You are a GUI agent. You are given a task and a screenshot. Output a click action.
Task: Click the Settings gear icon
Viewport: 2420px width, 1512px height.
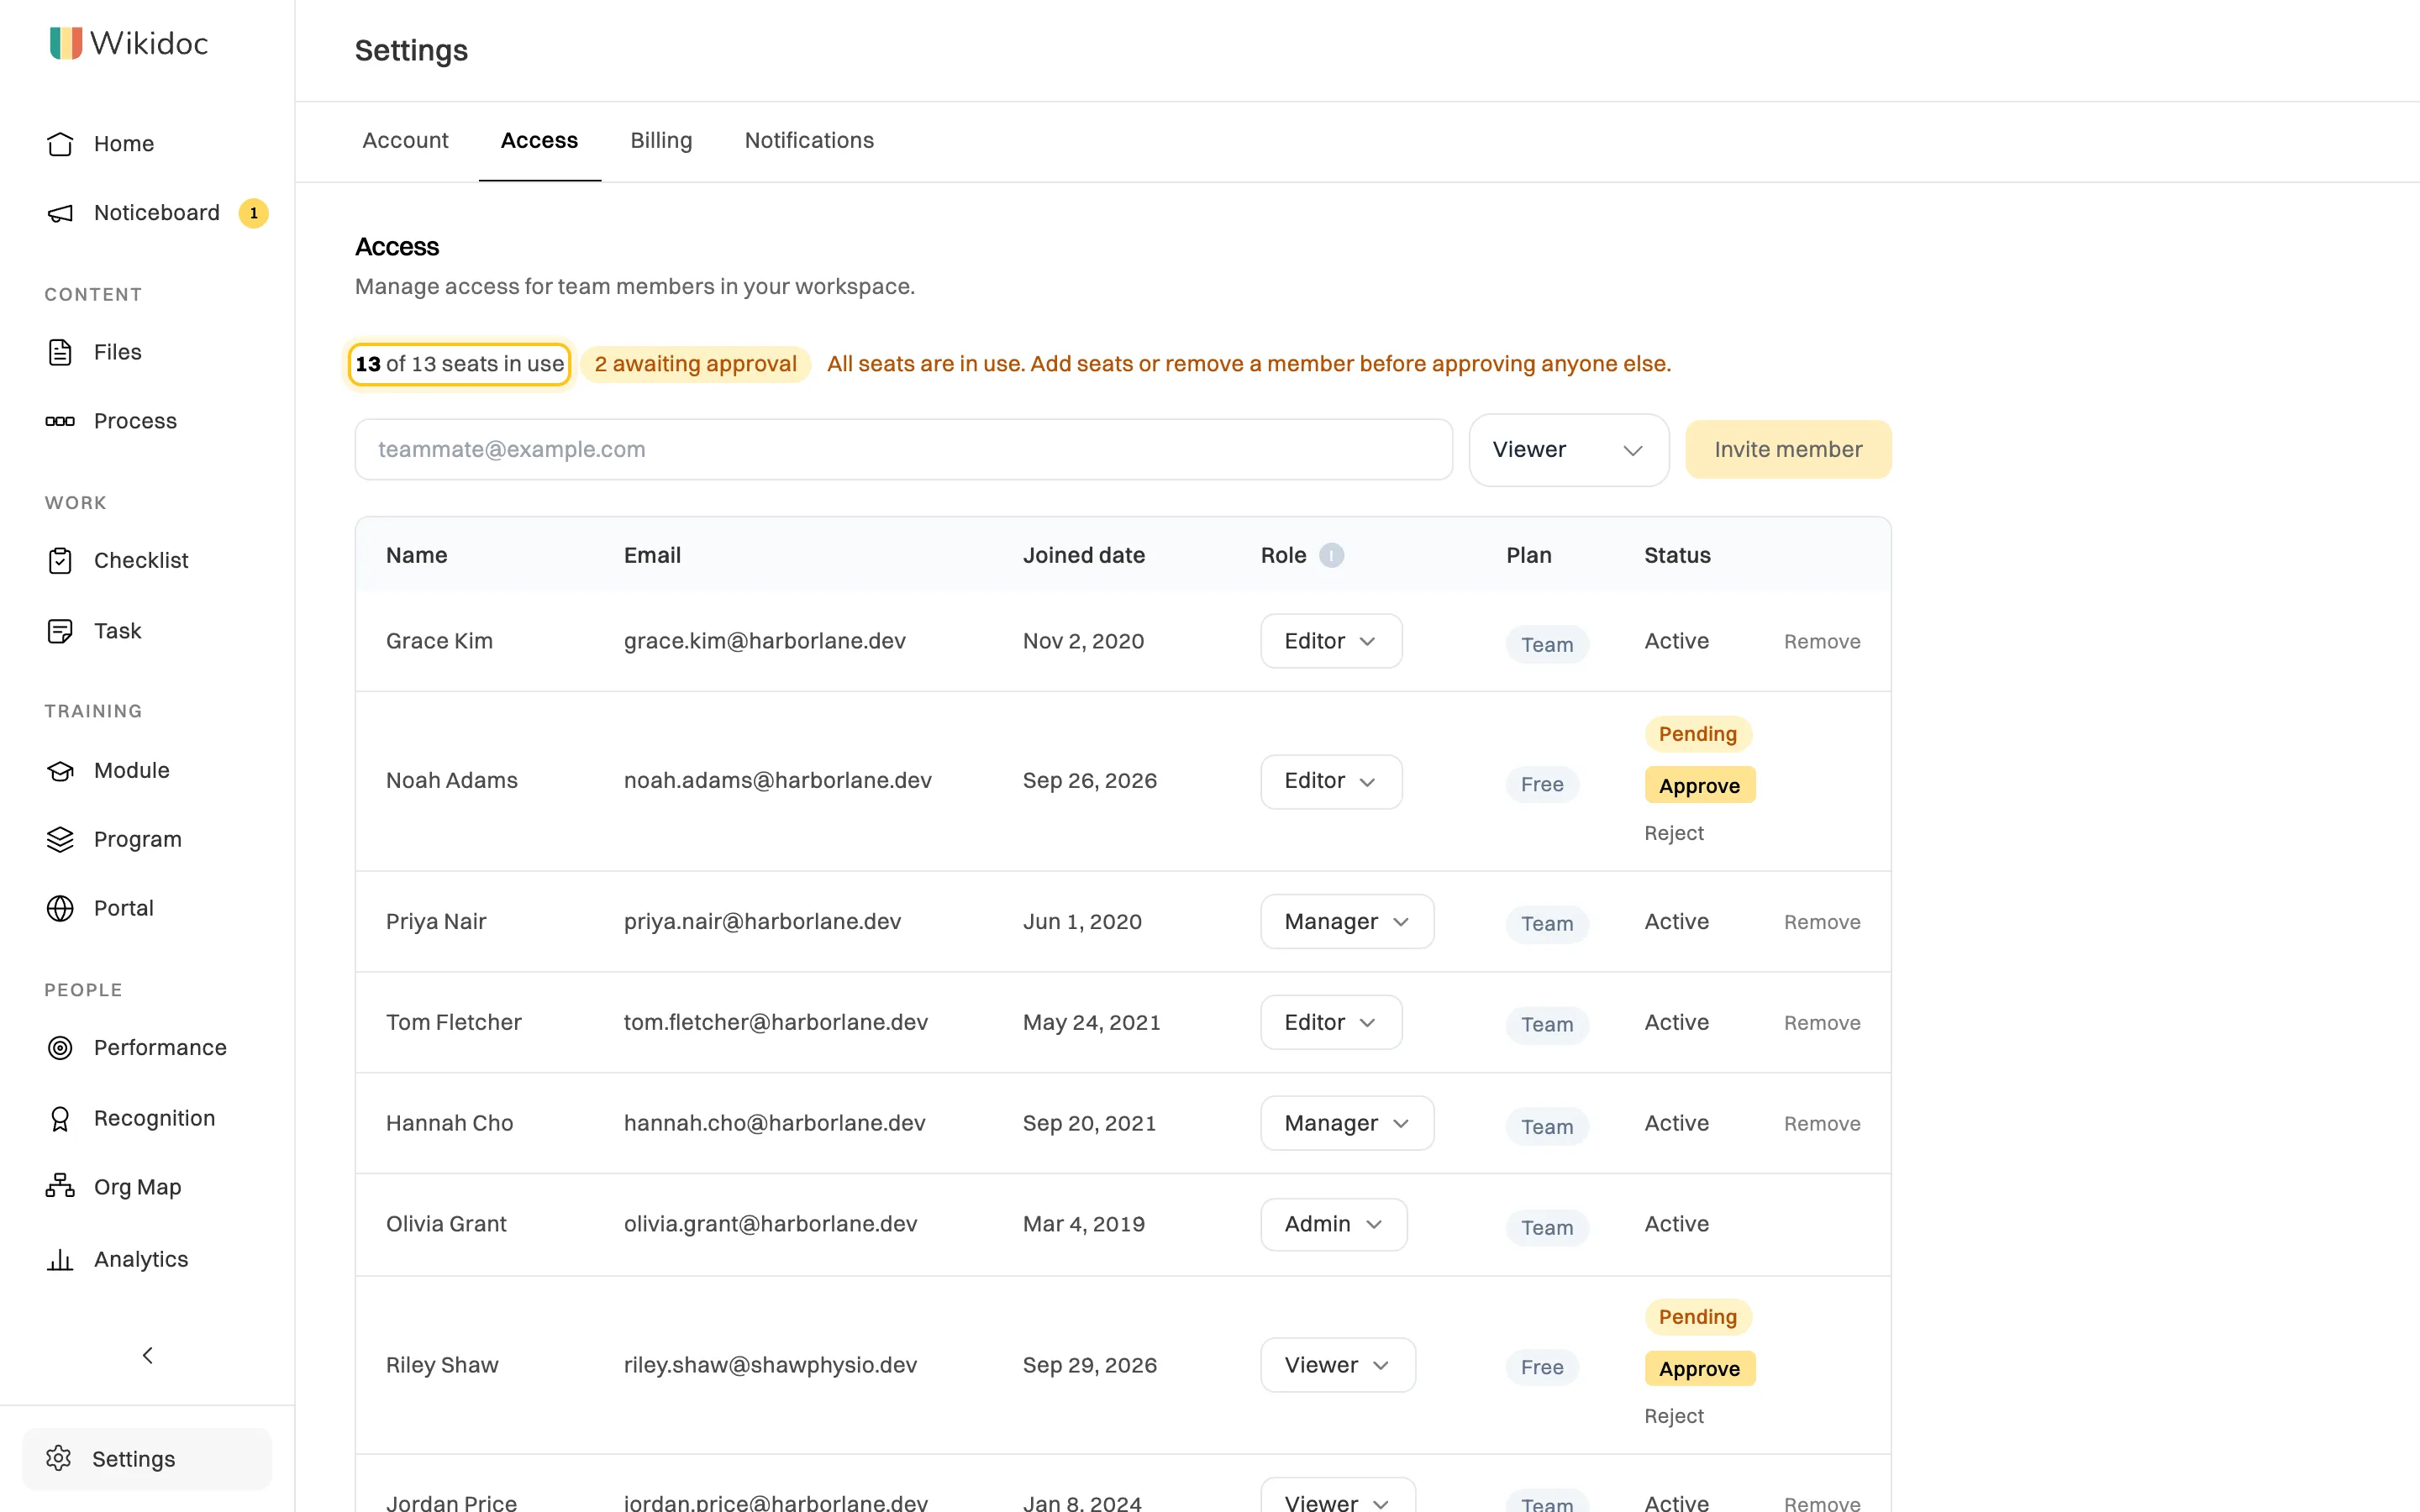pyautogui.click(x=59, y=1458)
